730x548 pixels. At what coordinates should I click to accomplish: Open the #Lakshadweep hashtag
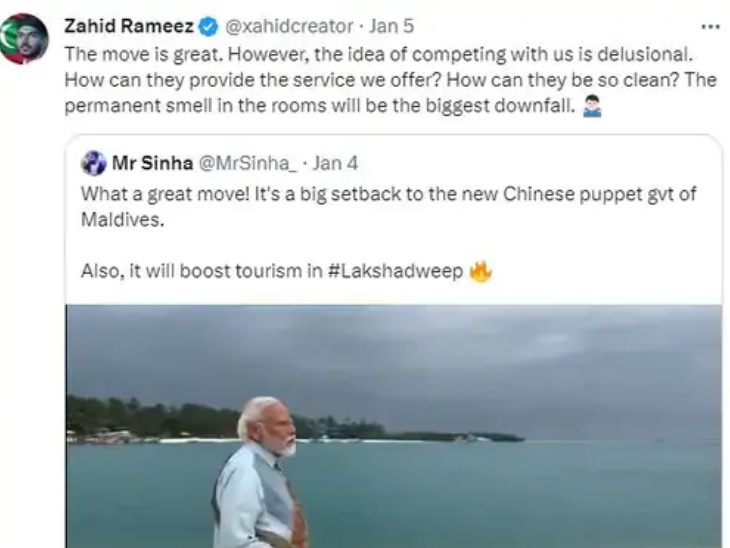[396, 271]
